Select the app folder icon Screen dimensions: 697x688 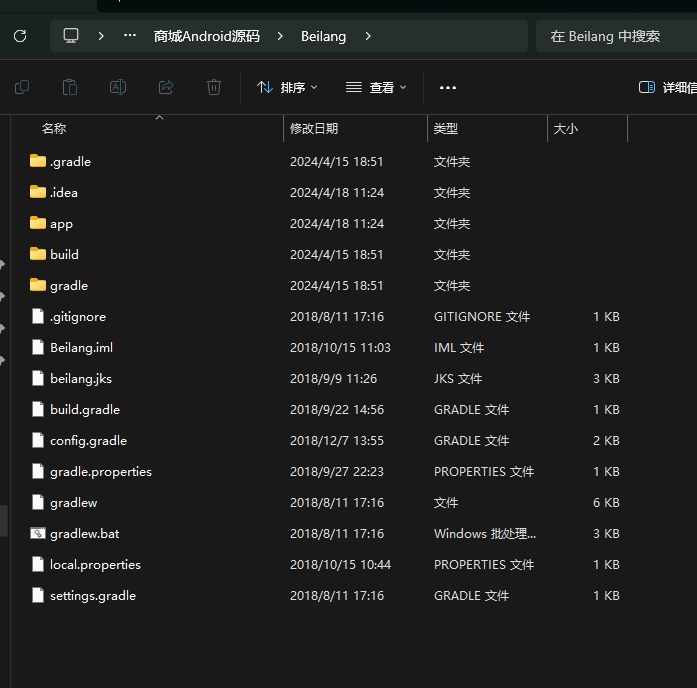pyautogui.click(x=38, y=223)
